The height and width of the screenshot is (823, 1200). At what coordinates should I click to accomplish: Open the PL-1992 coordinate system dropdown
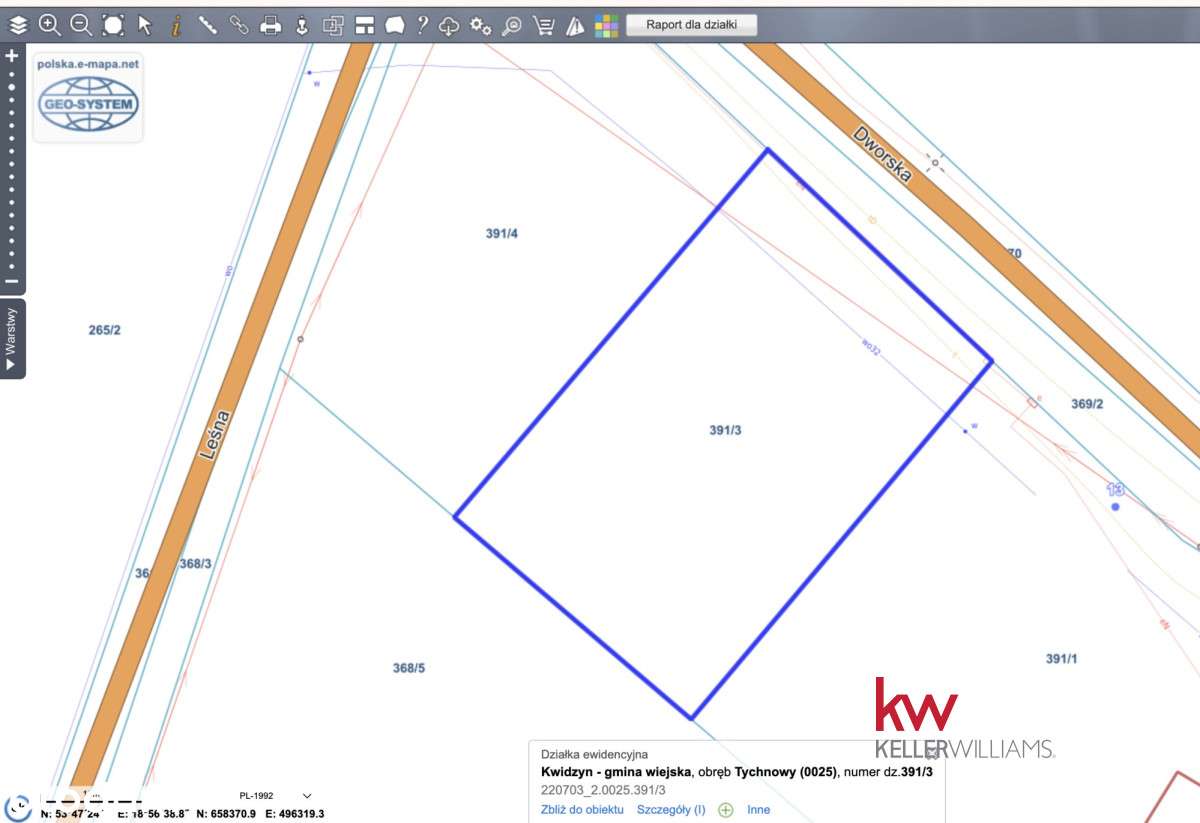tap(275, 796)
